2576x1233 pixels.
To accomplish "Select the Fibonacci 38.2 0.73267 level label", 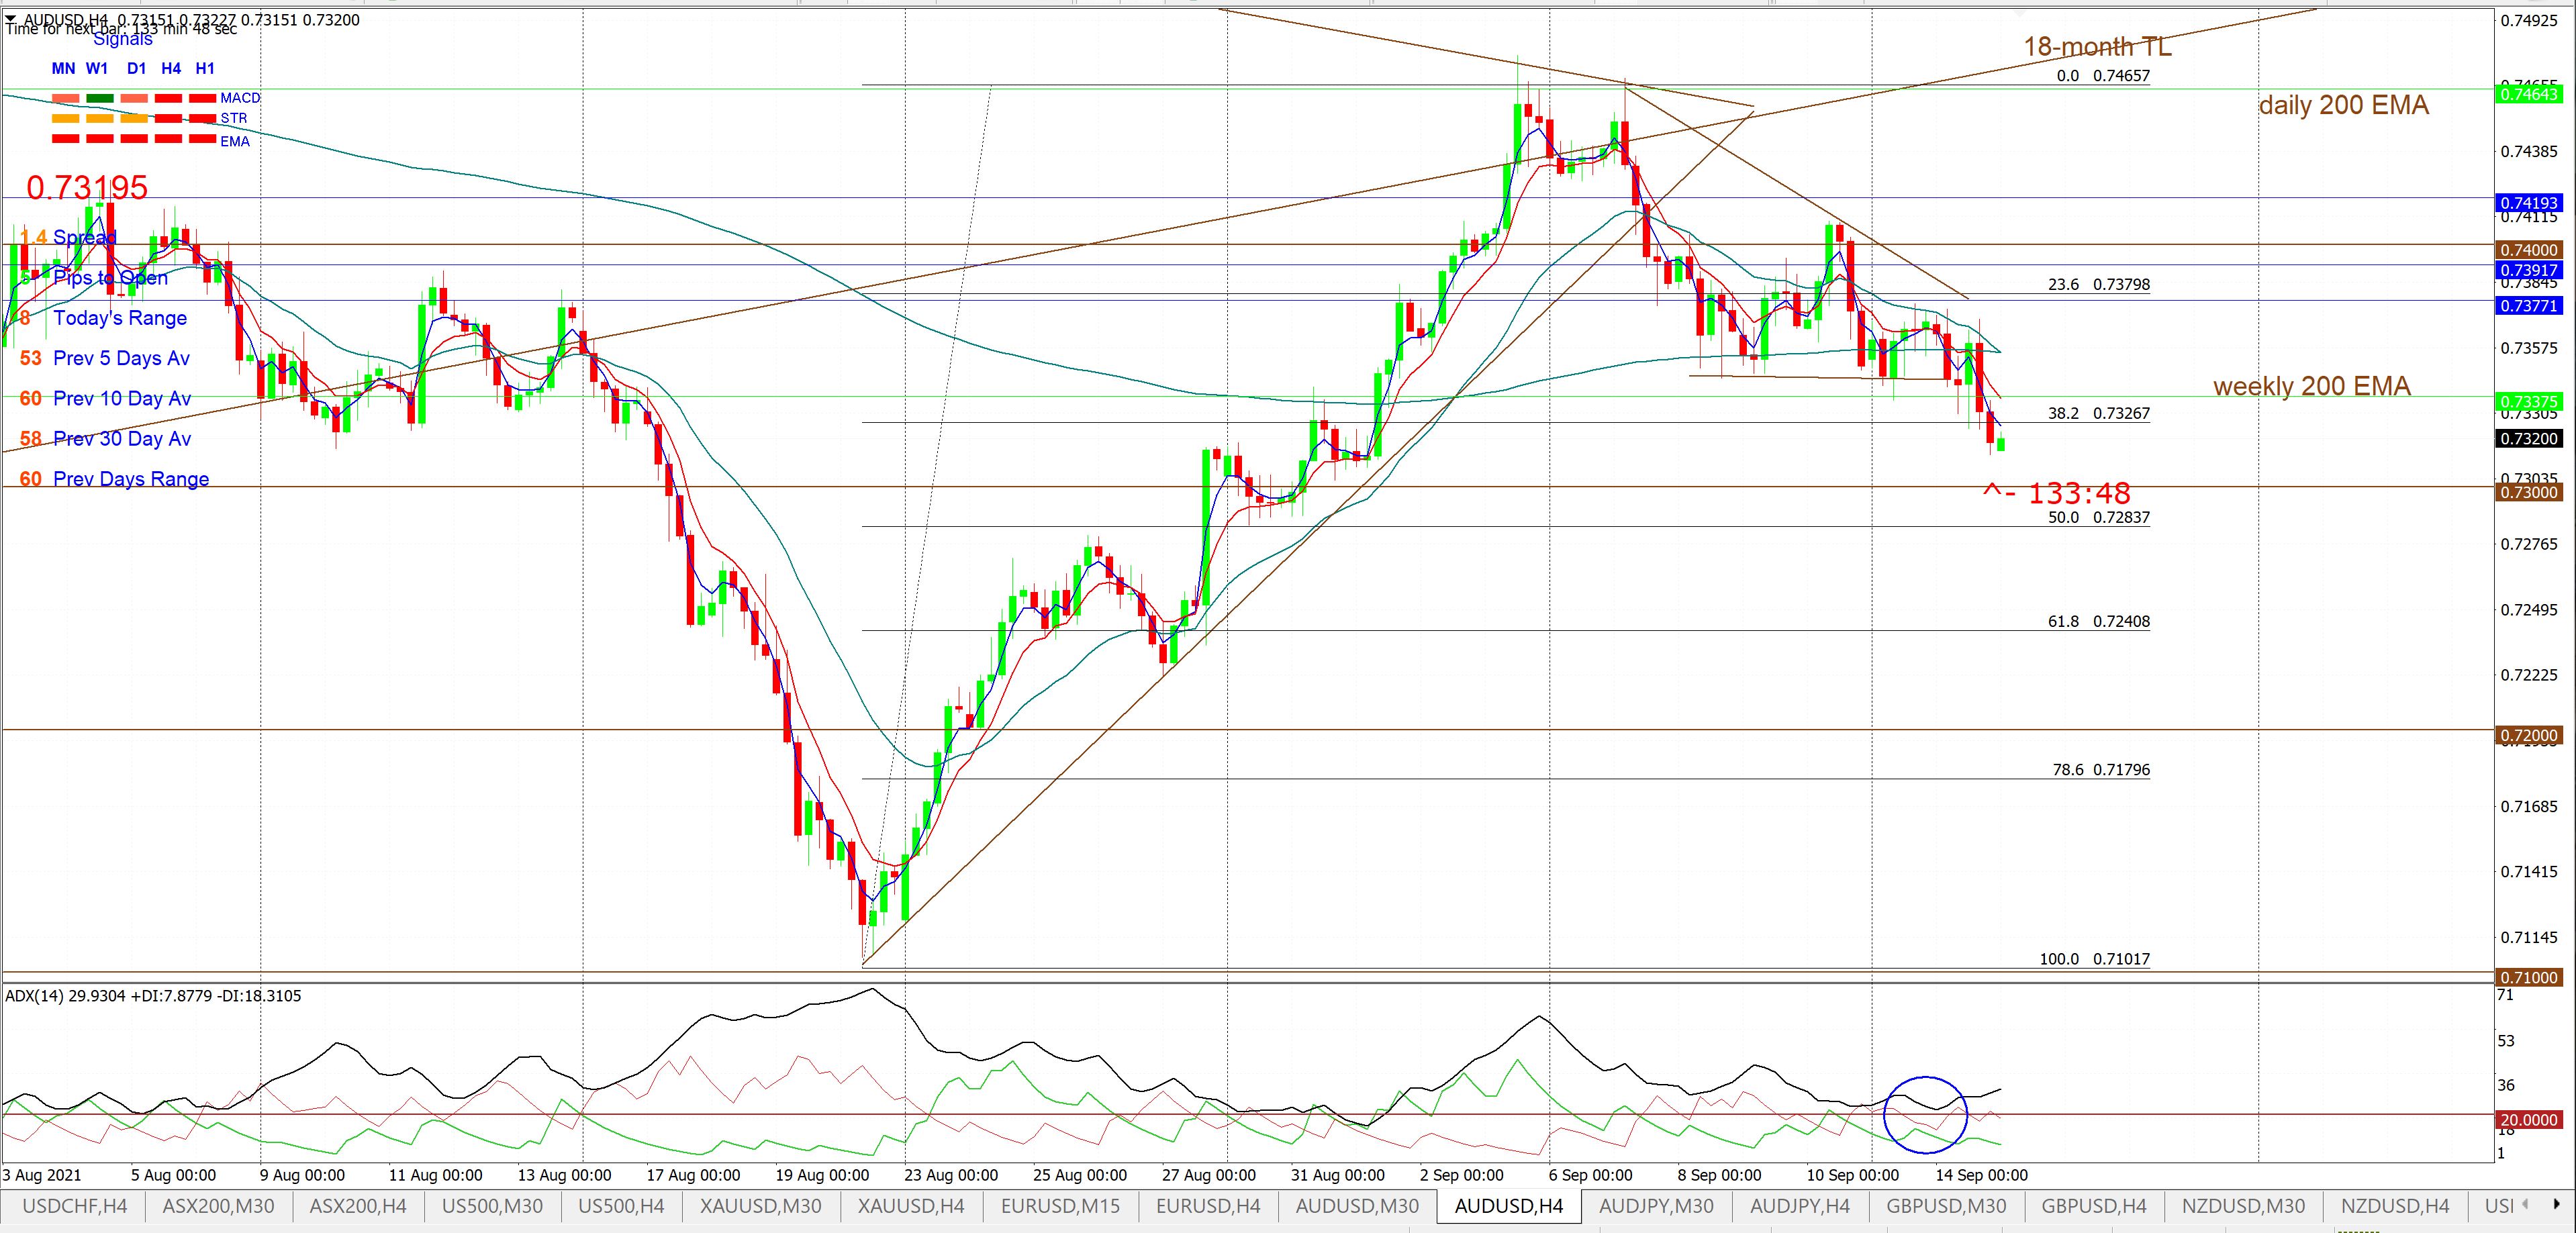I will pyautogui.click(x=2098, y=413).
